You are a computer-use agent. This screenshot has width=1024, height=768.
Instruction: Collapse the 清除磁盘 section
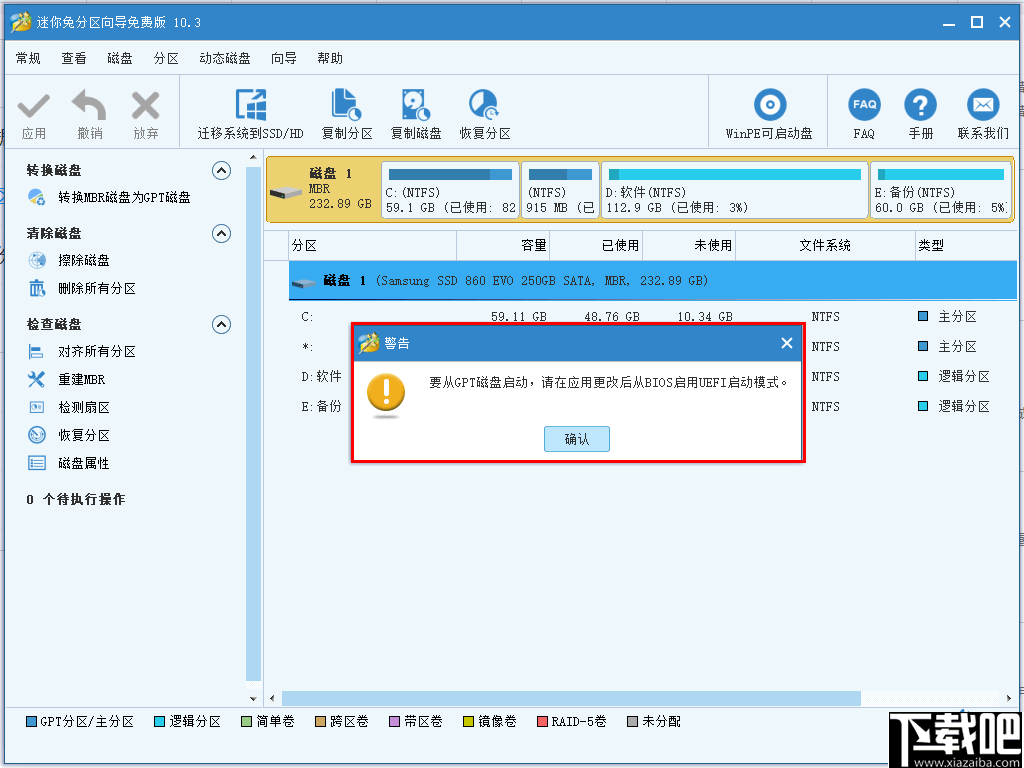pos(221,233)
